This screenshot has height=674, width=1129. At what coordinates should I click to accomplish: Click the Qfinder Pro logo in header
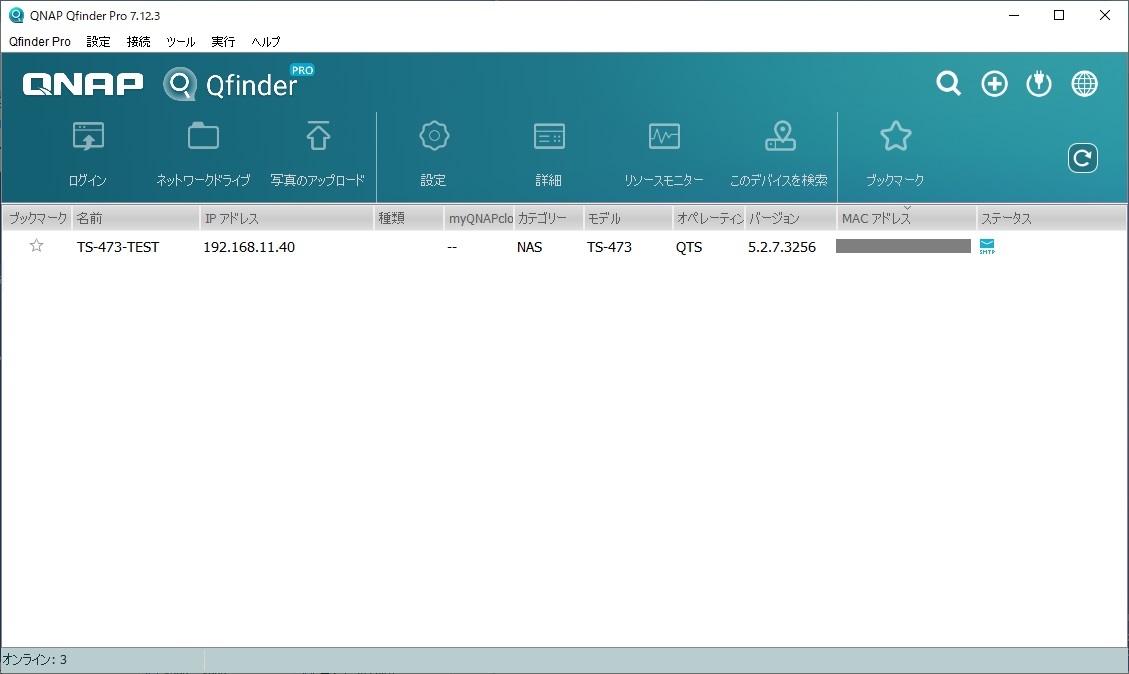(238, 84)
